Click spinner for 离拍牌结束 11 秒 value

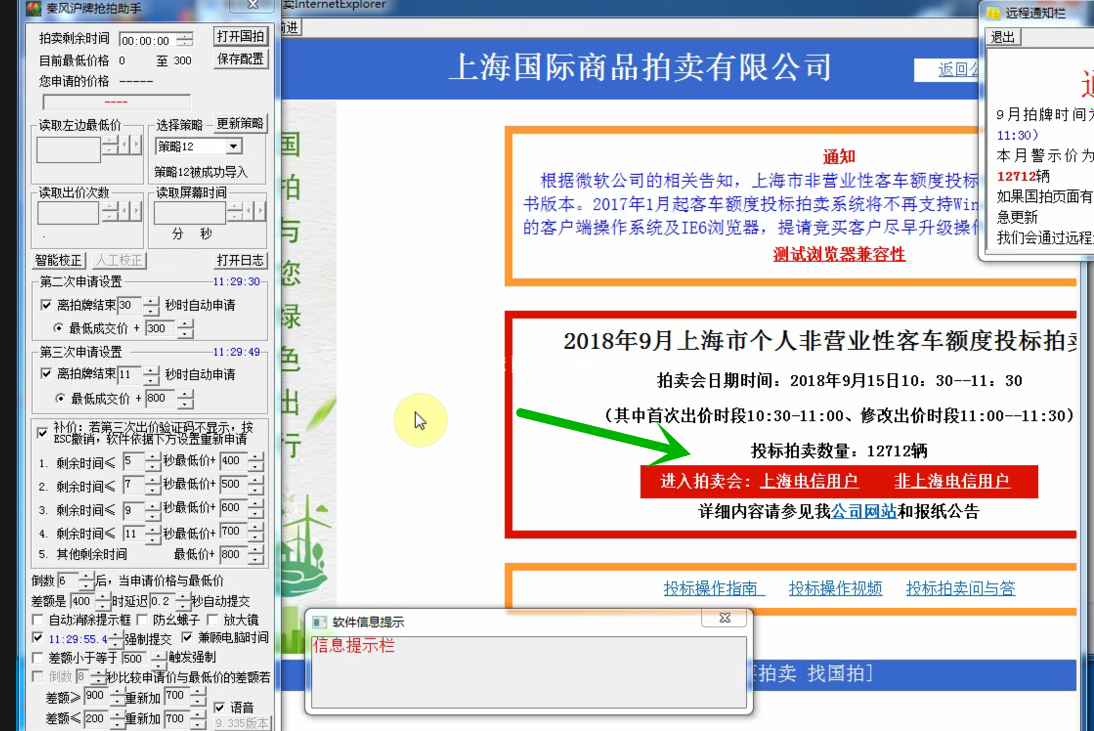point(151,375)
